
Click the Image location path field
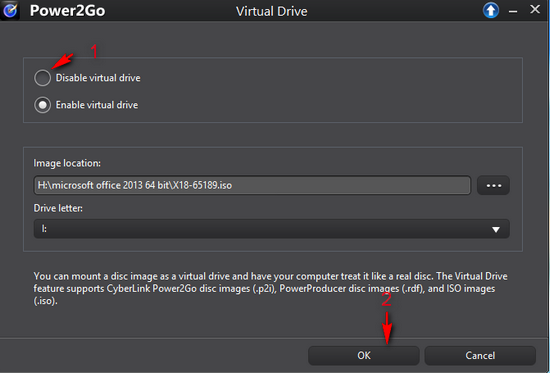(x=252, y=185)
